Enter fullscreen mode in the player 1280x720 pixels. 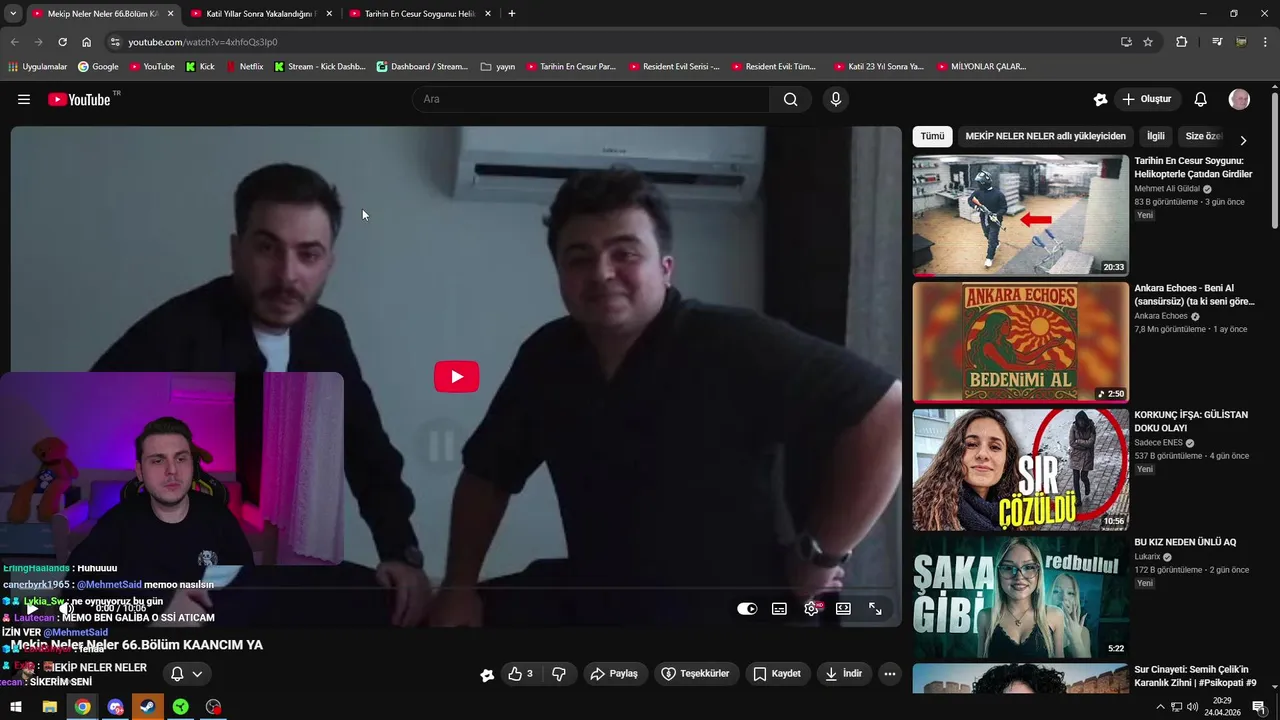(875, 608)
